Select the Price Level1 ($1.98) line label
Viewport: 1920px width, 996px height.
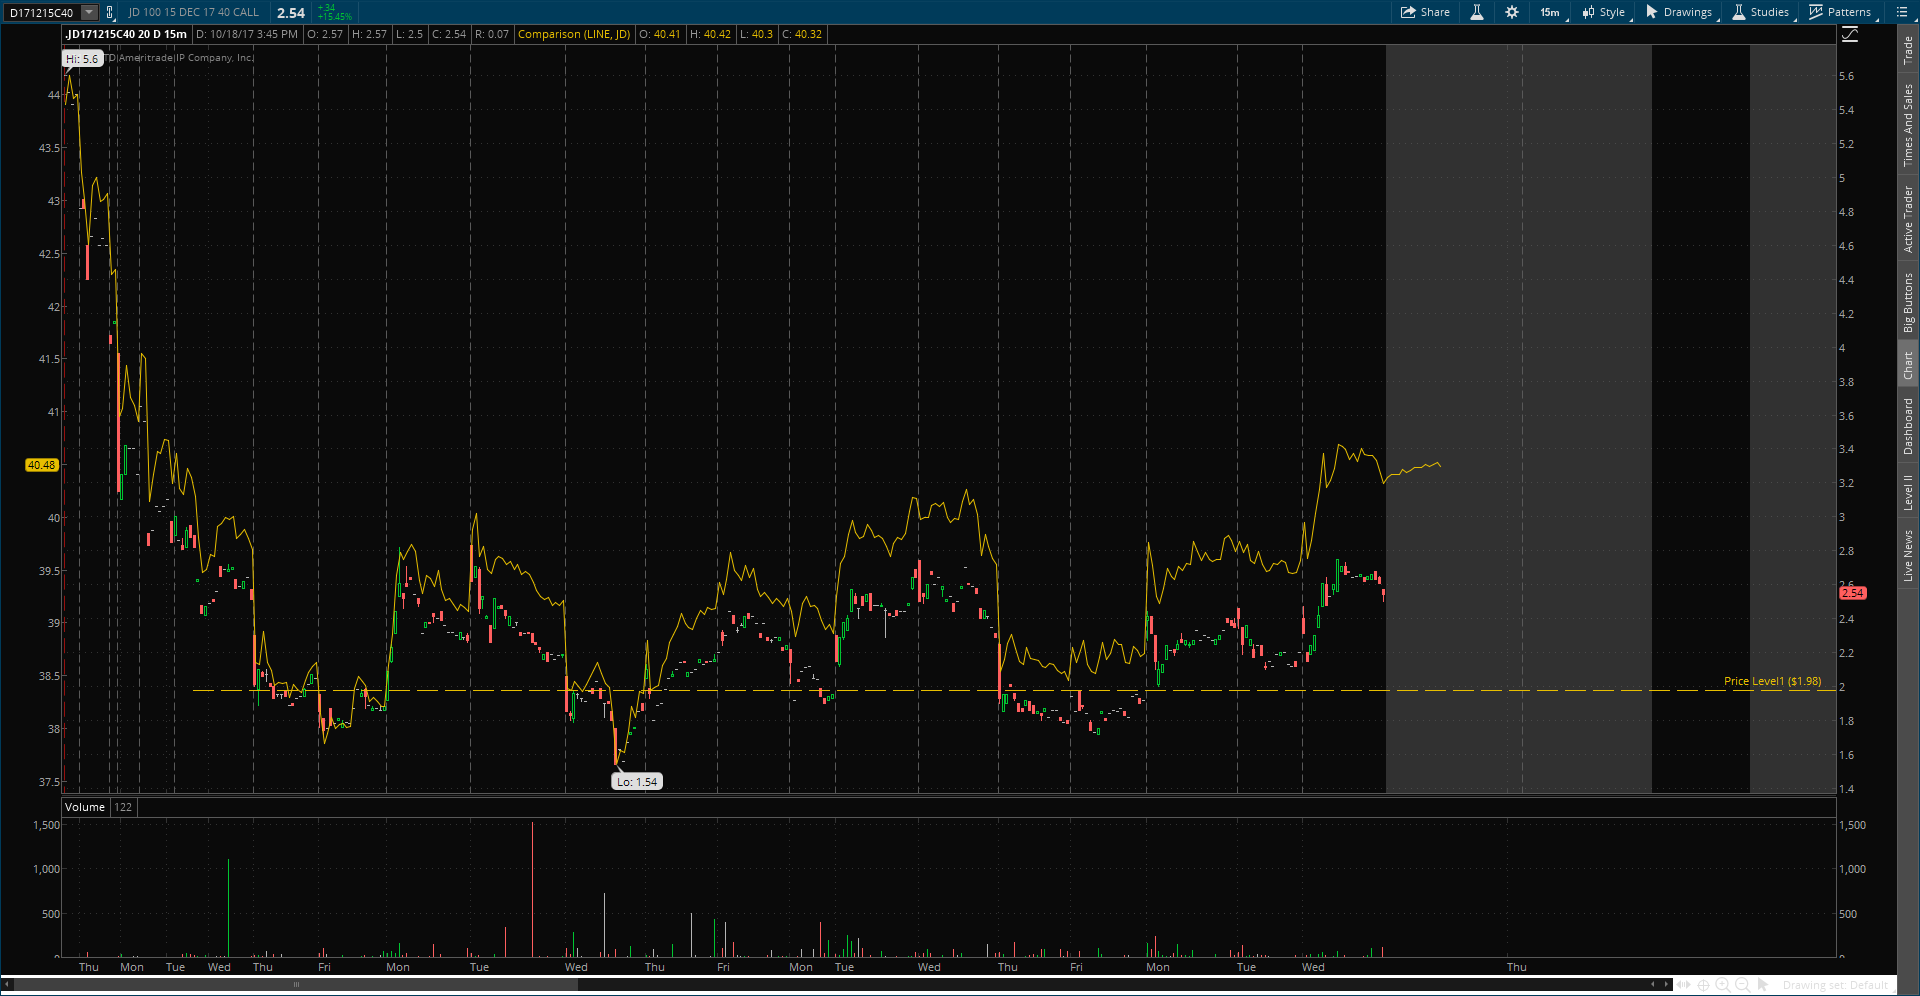tap(1772, 681)
